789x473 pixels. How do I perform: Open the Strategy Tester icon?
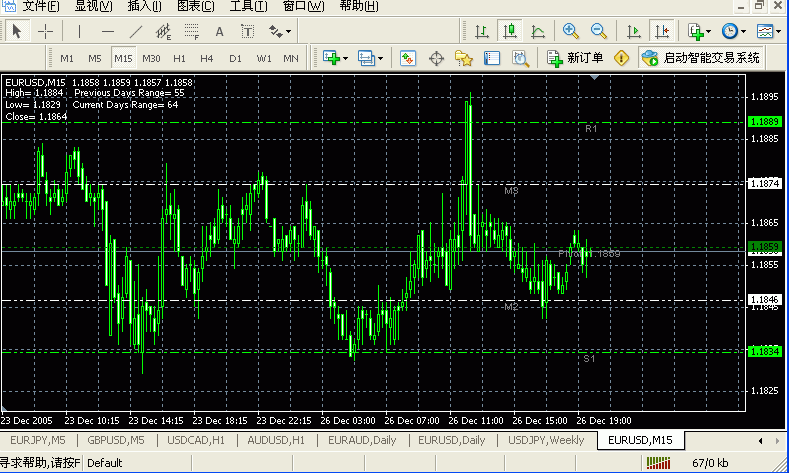point(519,58)
